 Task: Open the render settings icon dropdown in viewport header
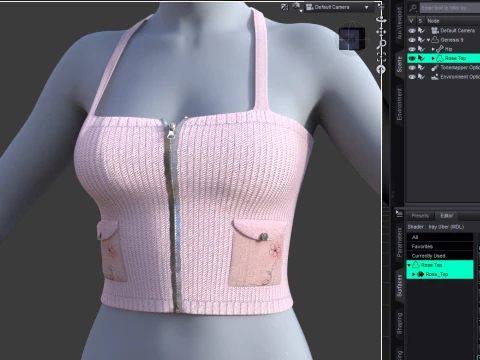coord(296,7)
